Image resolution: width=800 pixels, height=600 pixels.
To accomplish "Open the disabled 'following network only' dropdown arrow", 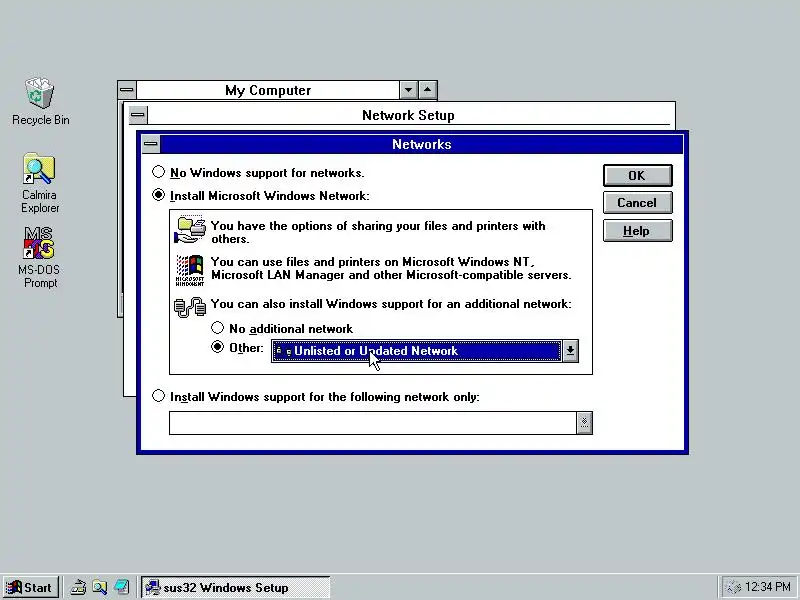I will (584, 423).
